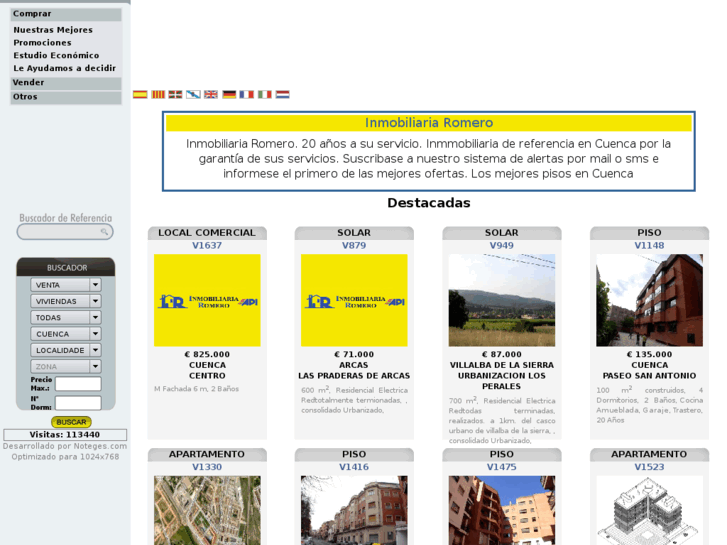Open the V1637 Local Comercial logo image
The width and height of the screenshot is (727, 545).
pos(207,300)
